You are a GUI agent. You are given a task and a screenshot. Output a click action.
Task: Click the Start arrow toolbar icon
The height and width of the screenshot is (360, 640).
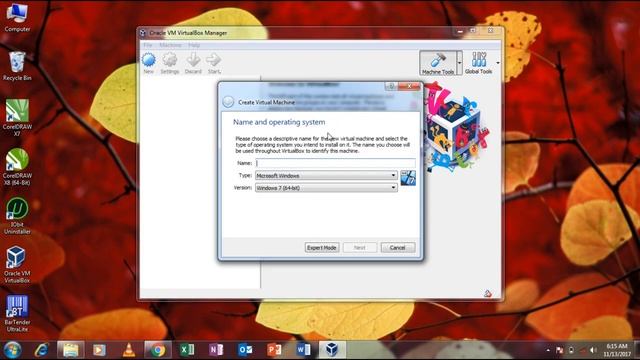pyautogui.click(x=214, y=63)
